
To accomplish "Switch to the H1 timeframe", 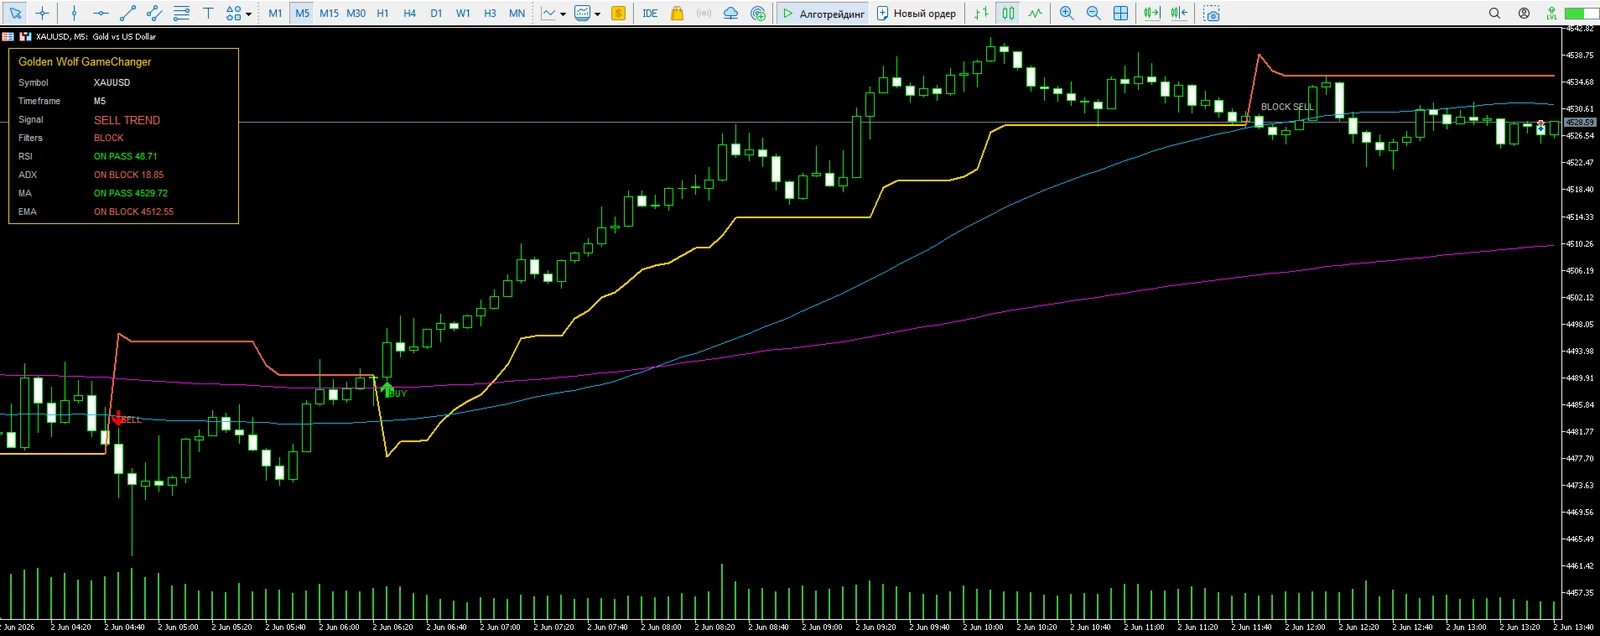I will coord(383,13).
